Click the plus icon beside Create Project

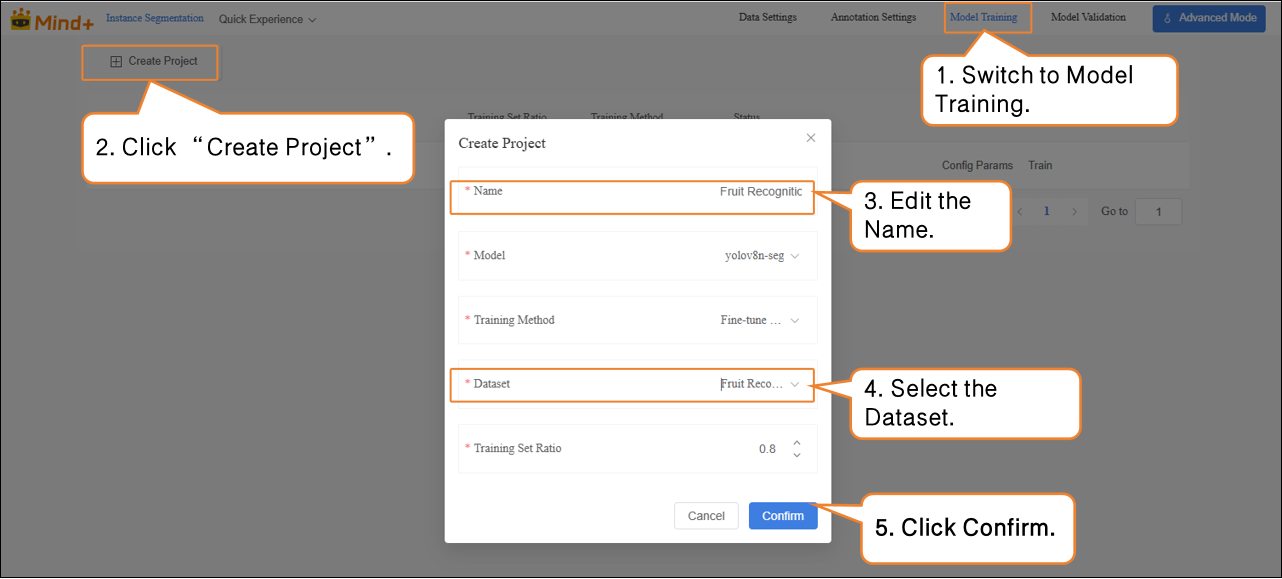pos(116,61)
